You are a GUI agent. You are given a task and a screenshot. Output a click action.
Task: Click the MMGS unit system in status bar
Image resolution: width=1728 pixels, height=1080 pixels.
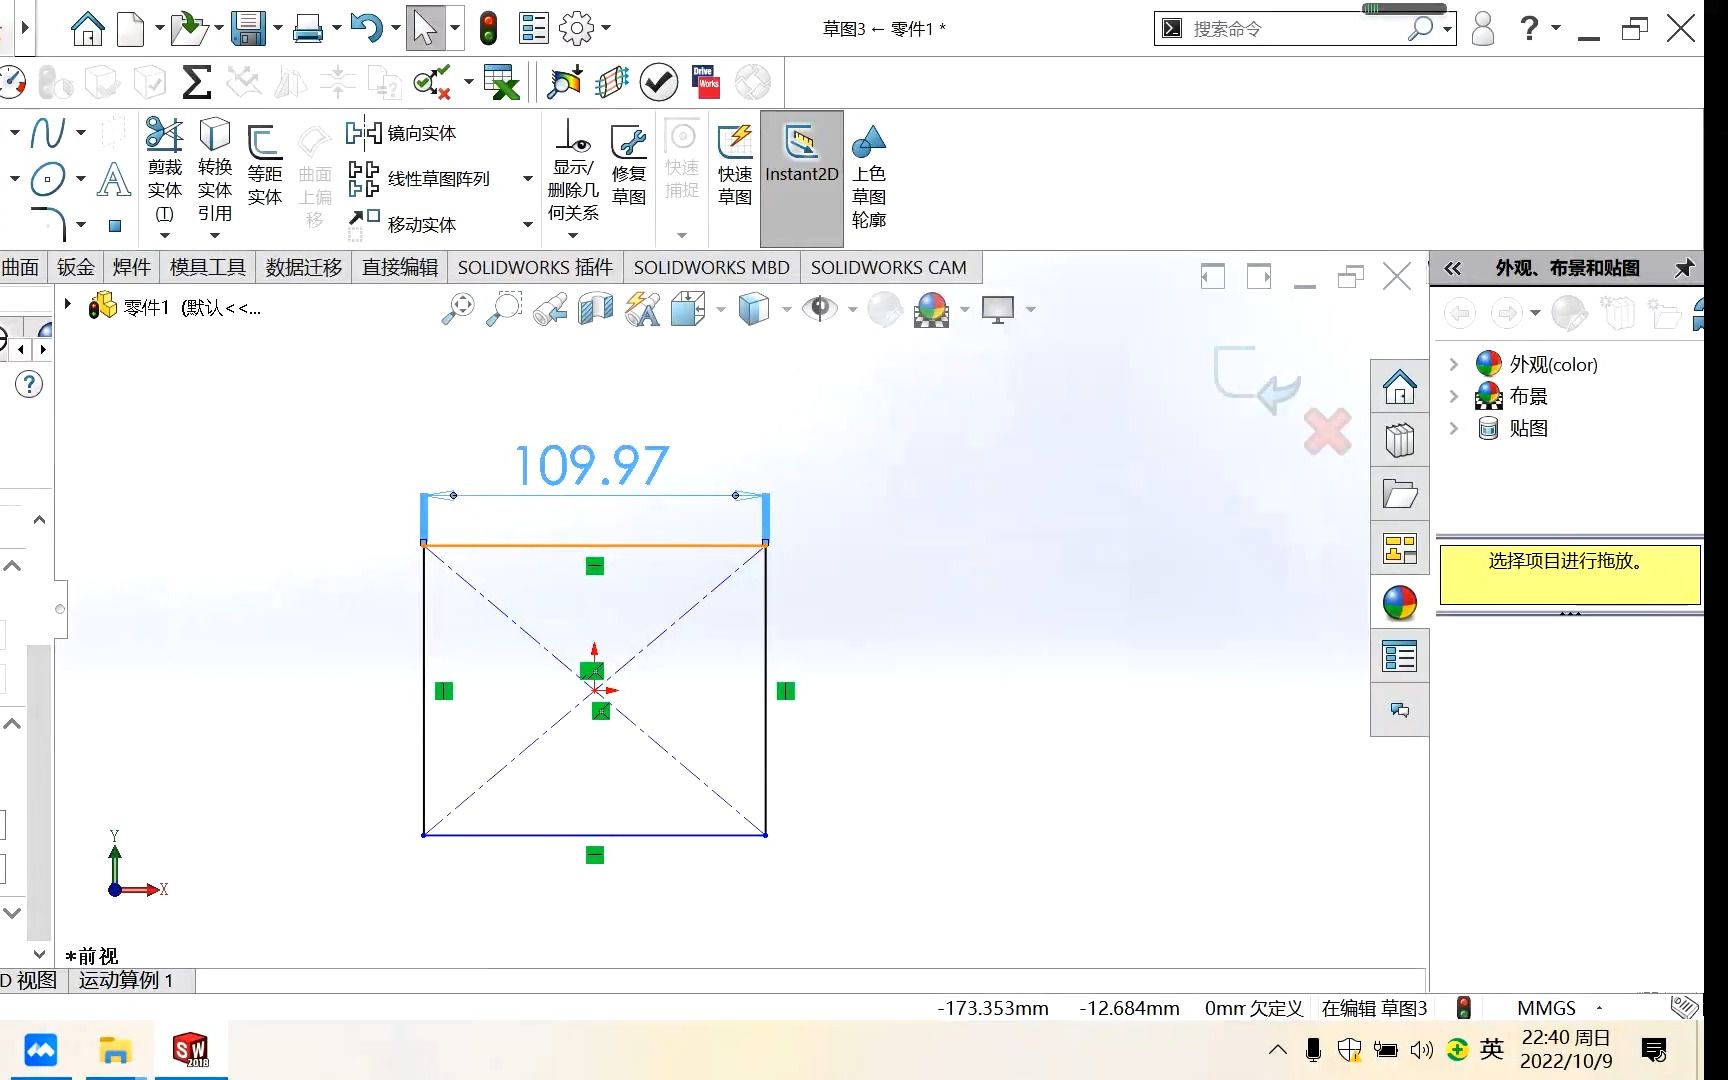(x=1546, y=1008)
